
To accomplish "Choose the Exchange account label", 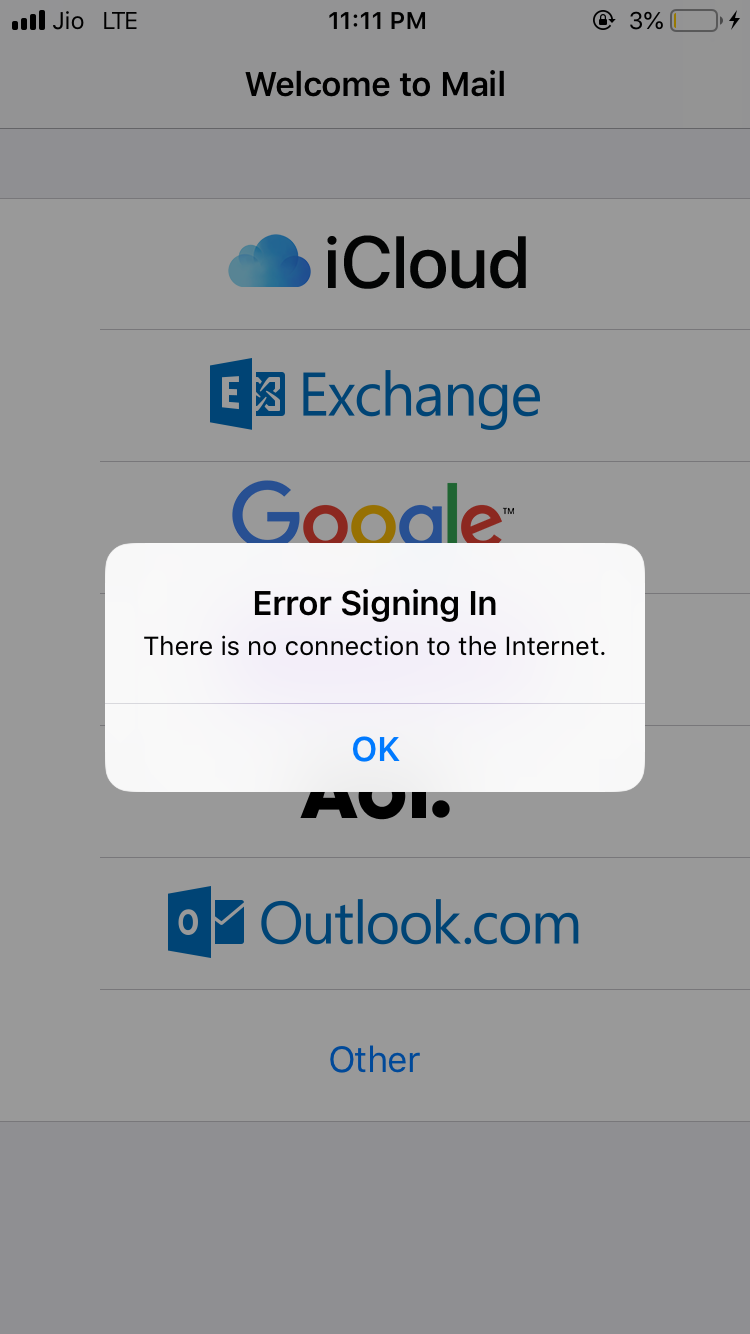I will (420, 396).
